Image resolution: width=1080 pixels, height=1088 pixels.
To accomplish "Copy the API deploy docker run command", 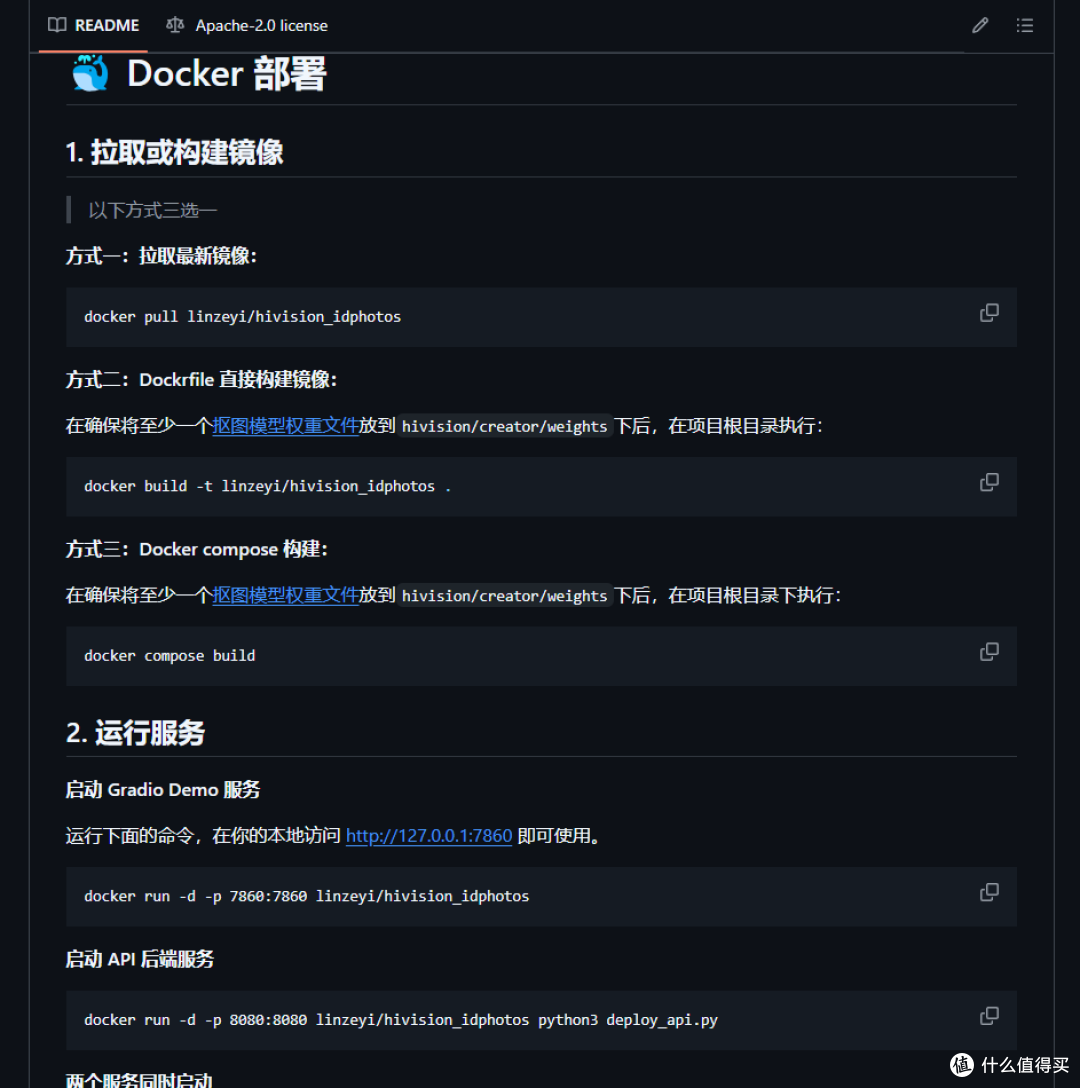I will click(x=988, y=1015).
